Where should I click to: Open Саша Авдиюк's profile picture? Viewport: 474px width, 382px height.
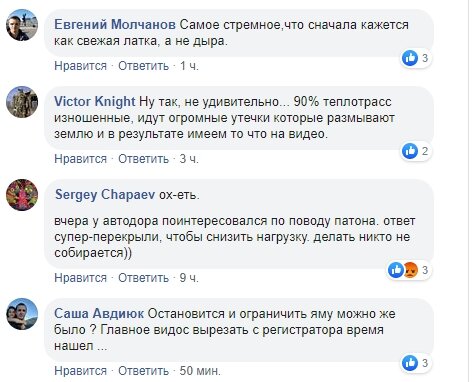point(22,314)
